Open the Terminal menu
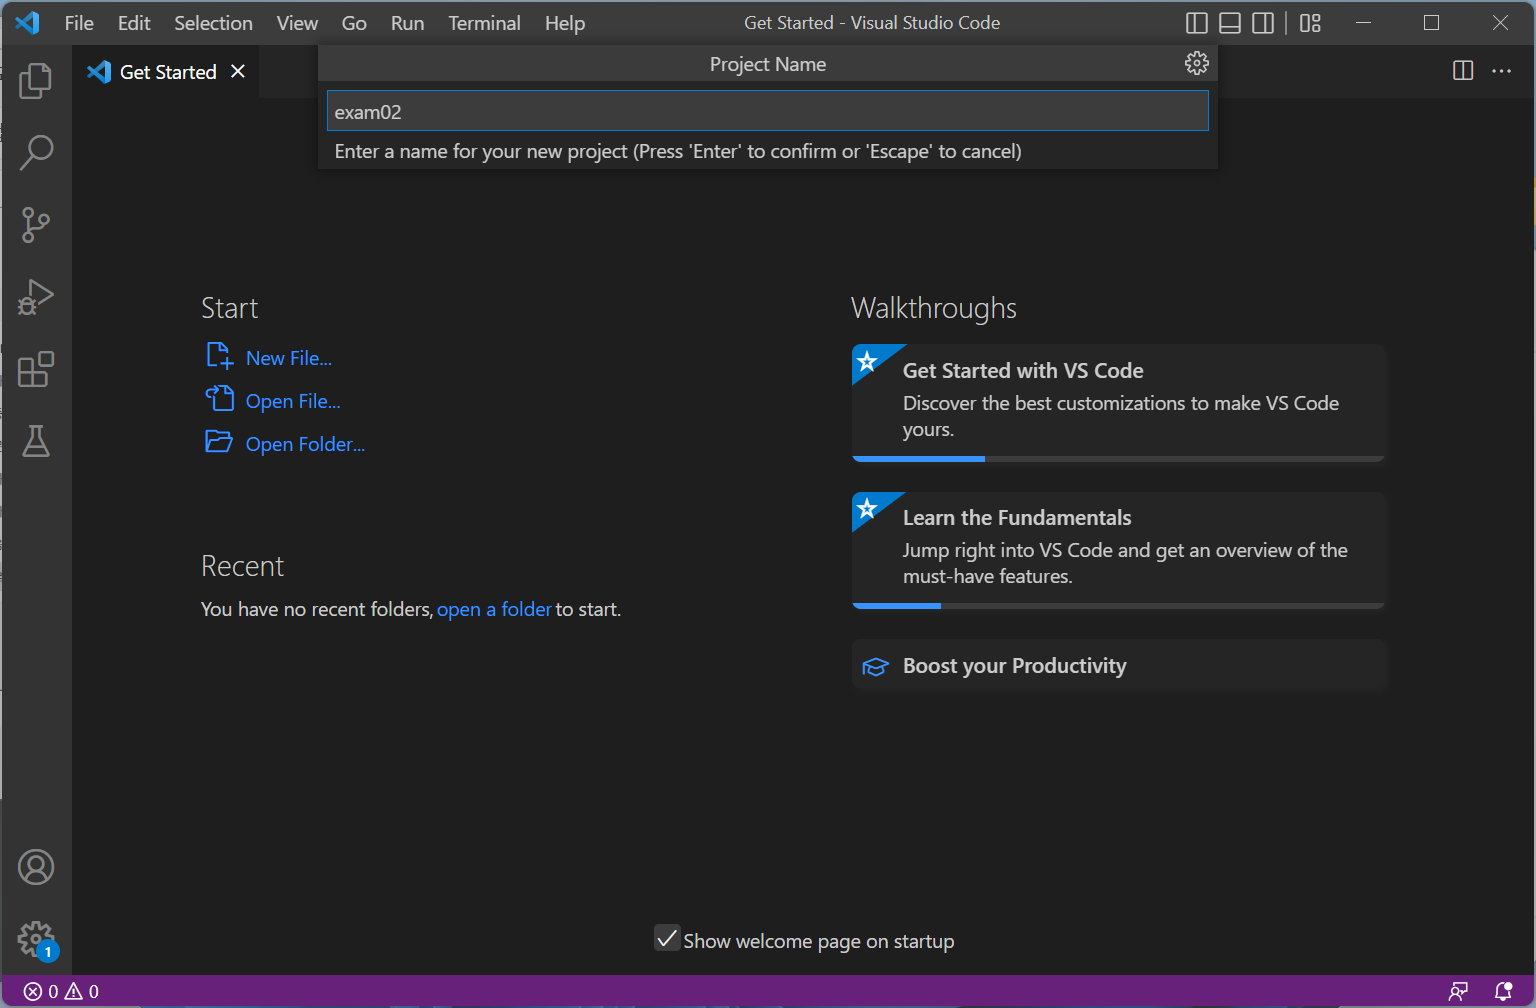The height and width of the screenshot is (1008, 1536). pyautogui.click(x=484, y=23)
